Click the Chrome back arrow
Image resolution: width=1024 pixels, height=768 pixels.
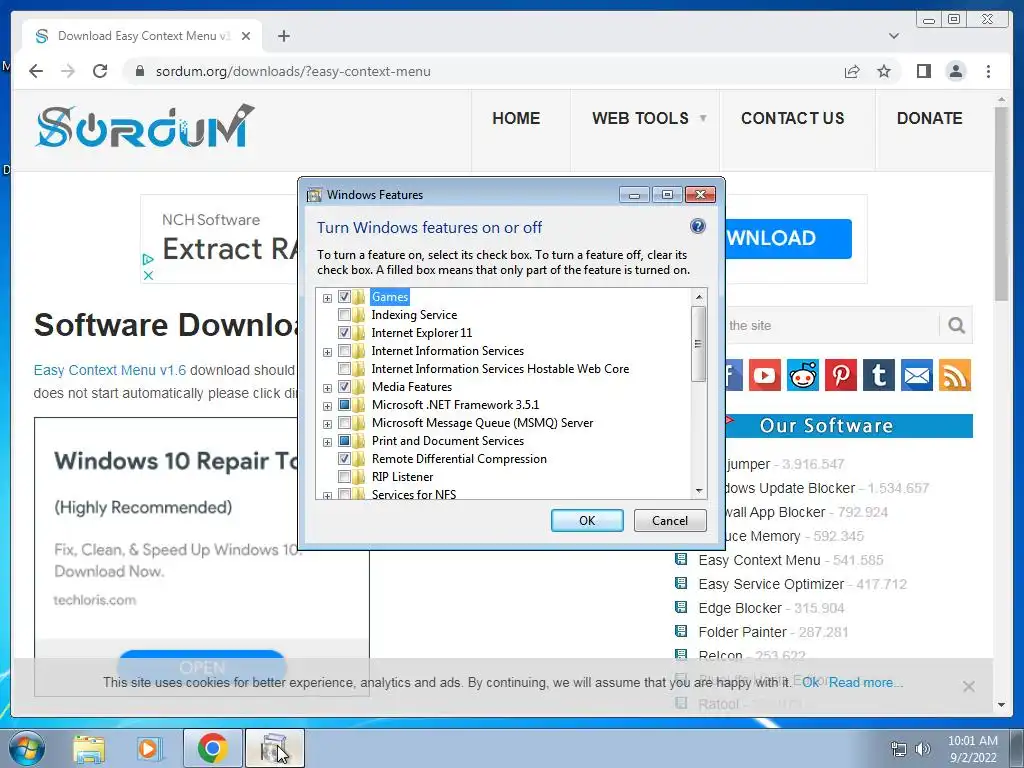[36, 71]
